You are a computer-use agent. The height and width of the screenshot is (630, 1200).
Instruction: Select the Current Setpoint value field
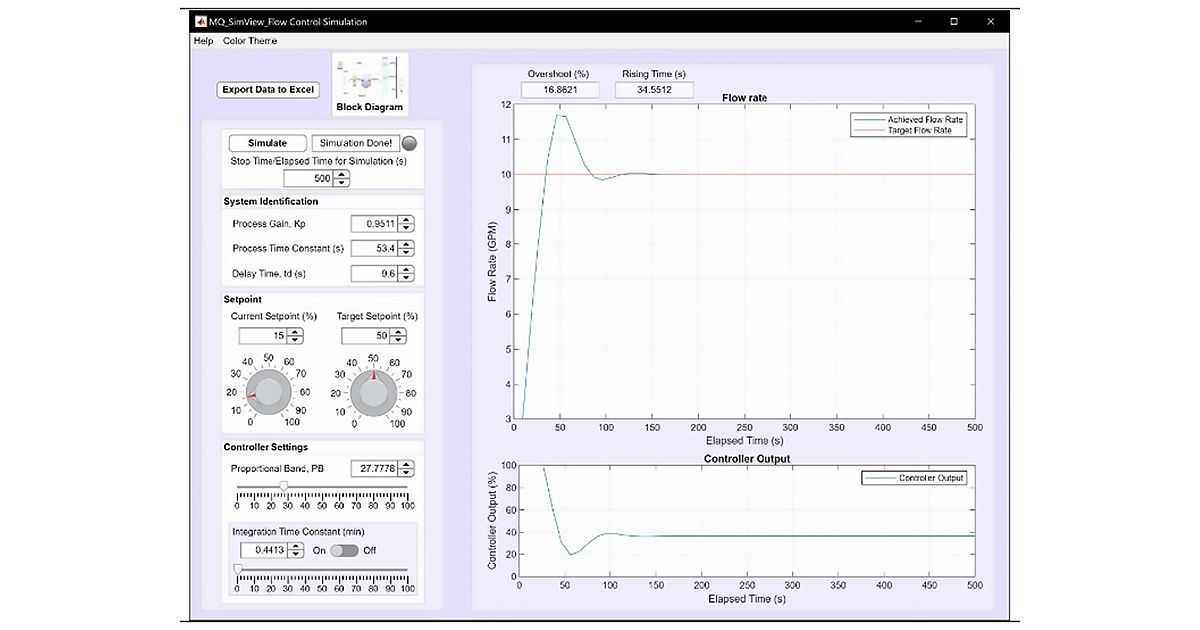[264, 335]
